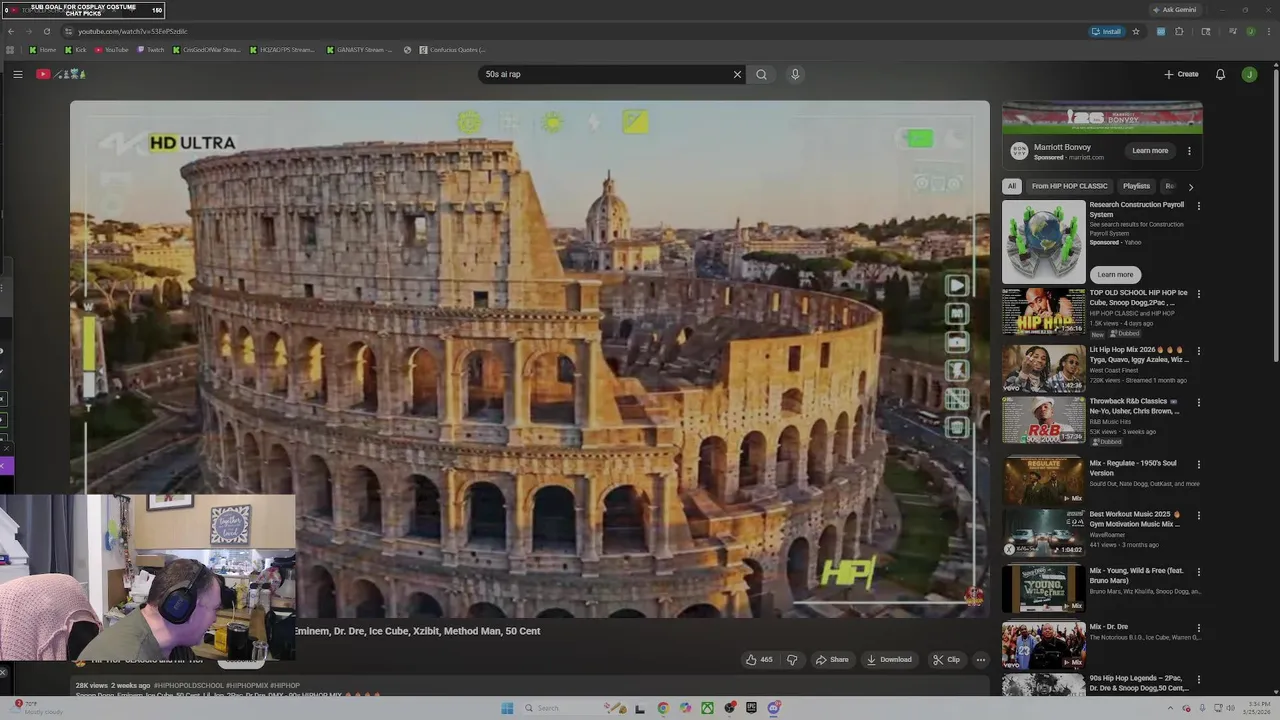Open Mix - Regulate 1950's Soul Version
The height and width of the screenshot is (720, 1280).
(x=1133, y=468)
